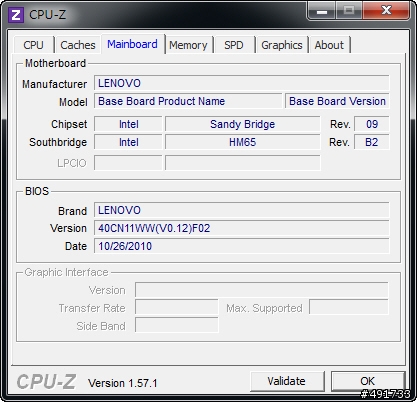Click the Southbridge label
This screenshot has height=402, width=417.
click(x=58, y=142)
